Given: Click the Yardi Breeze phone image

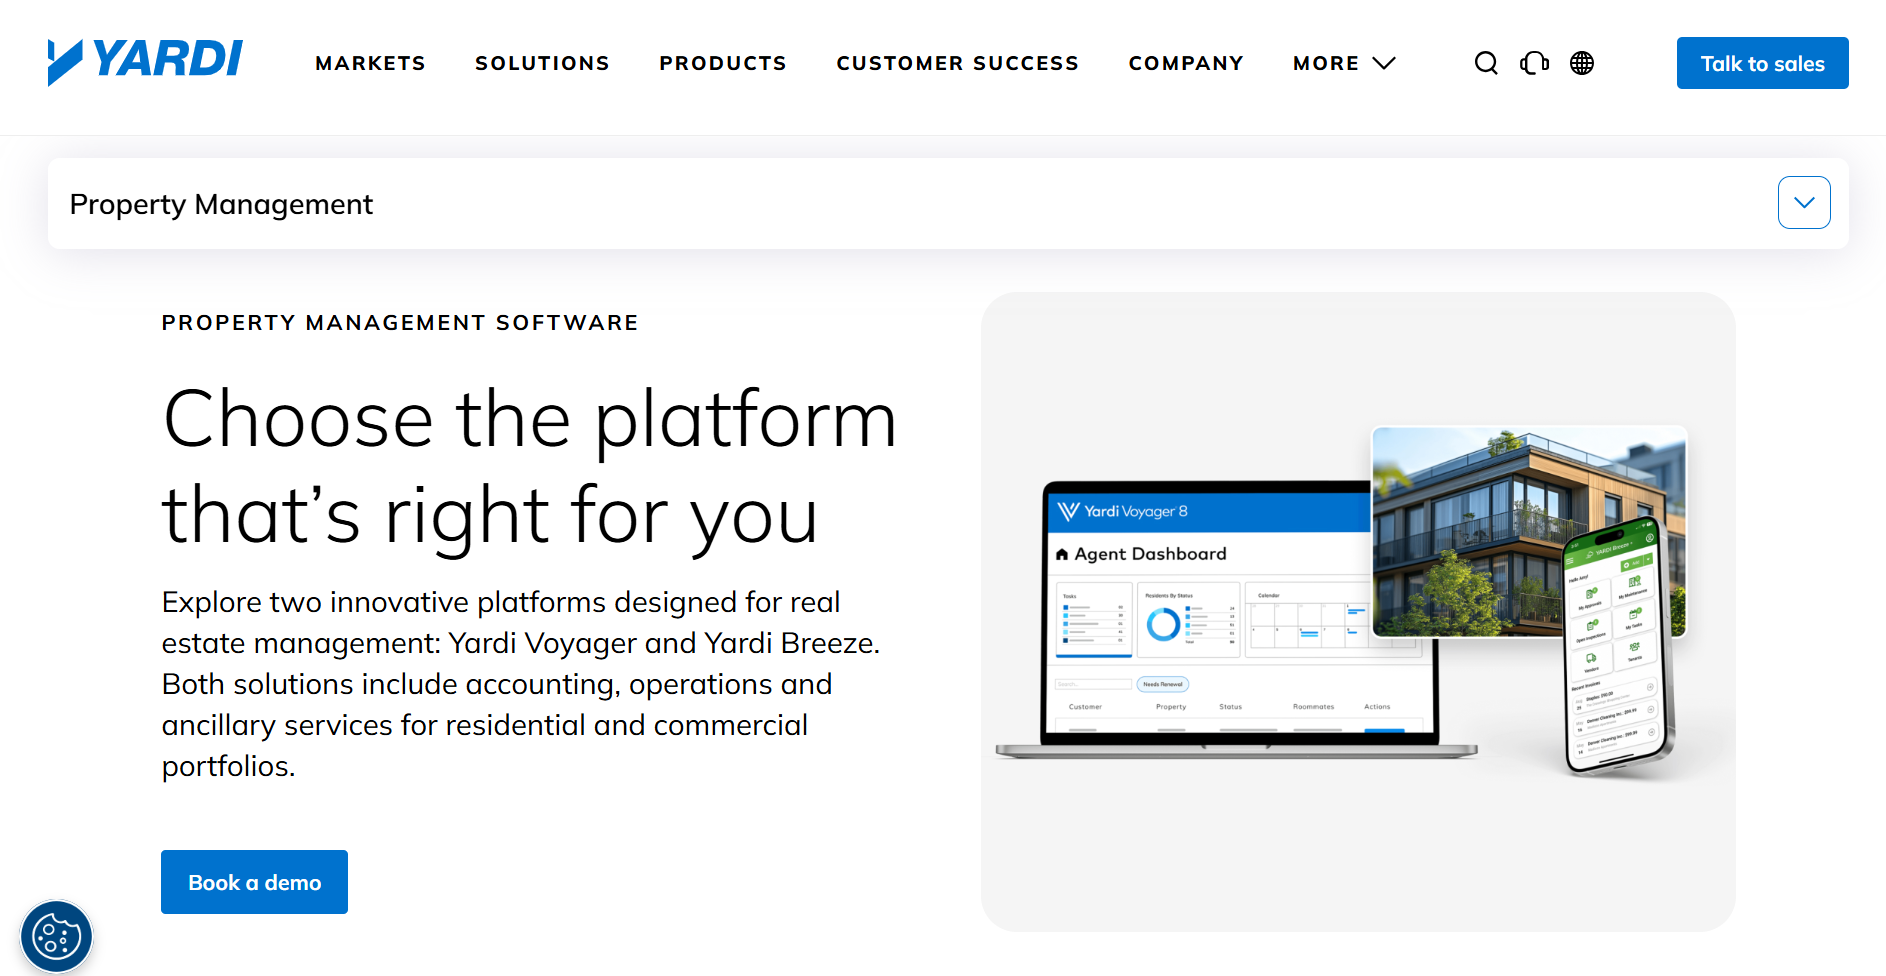Looking at the screenshot, I should coord(1618,646).
